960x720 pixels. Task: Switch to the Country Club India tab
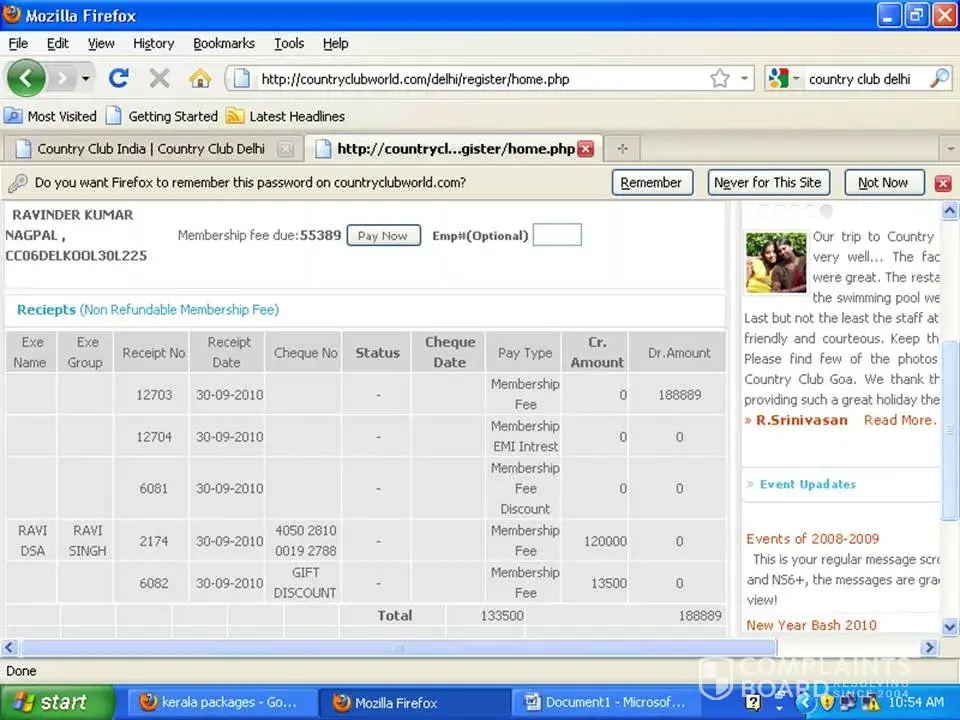(150, 148)
